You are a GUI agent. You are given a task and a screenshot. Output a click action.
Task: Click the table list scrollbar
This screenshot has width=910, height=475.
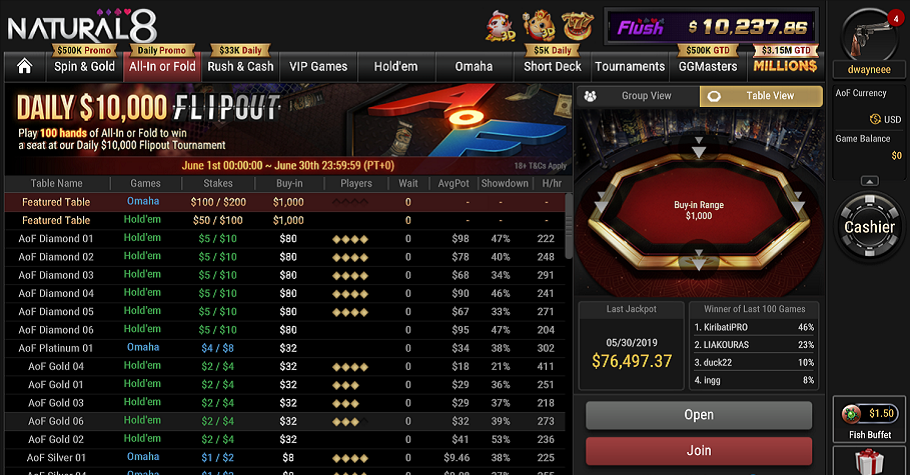click(x=569, y=226)
